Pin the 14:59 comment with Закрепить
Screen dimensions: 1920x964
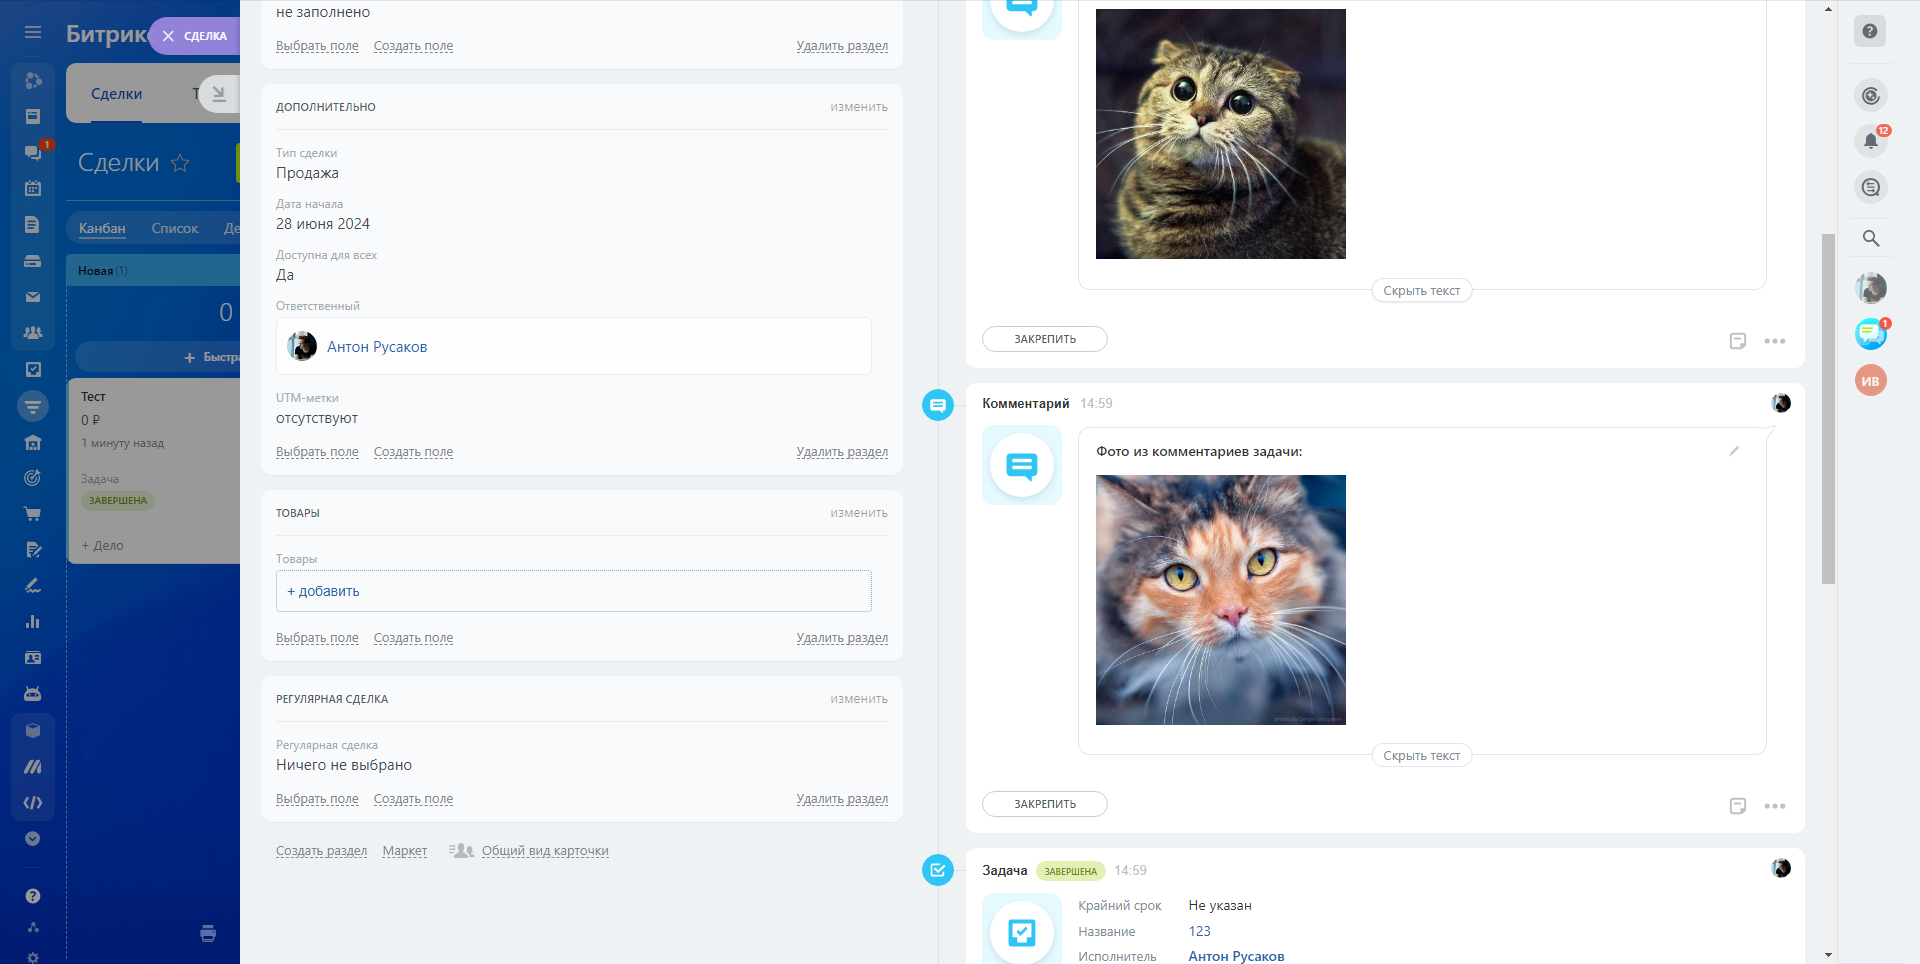click(x=1045, y=804)
